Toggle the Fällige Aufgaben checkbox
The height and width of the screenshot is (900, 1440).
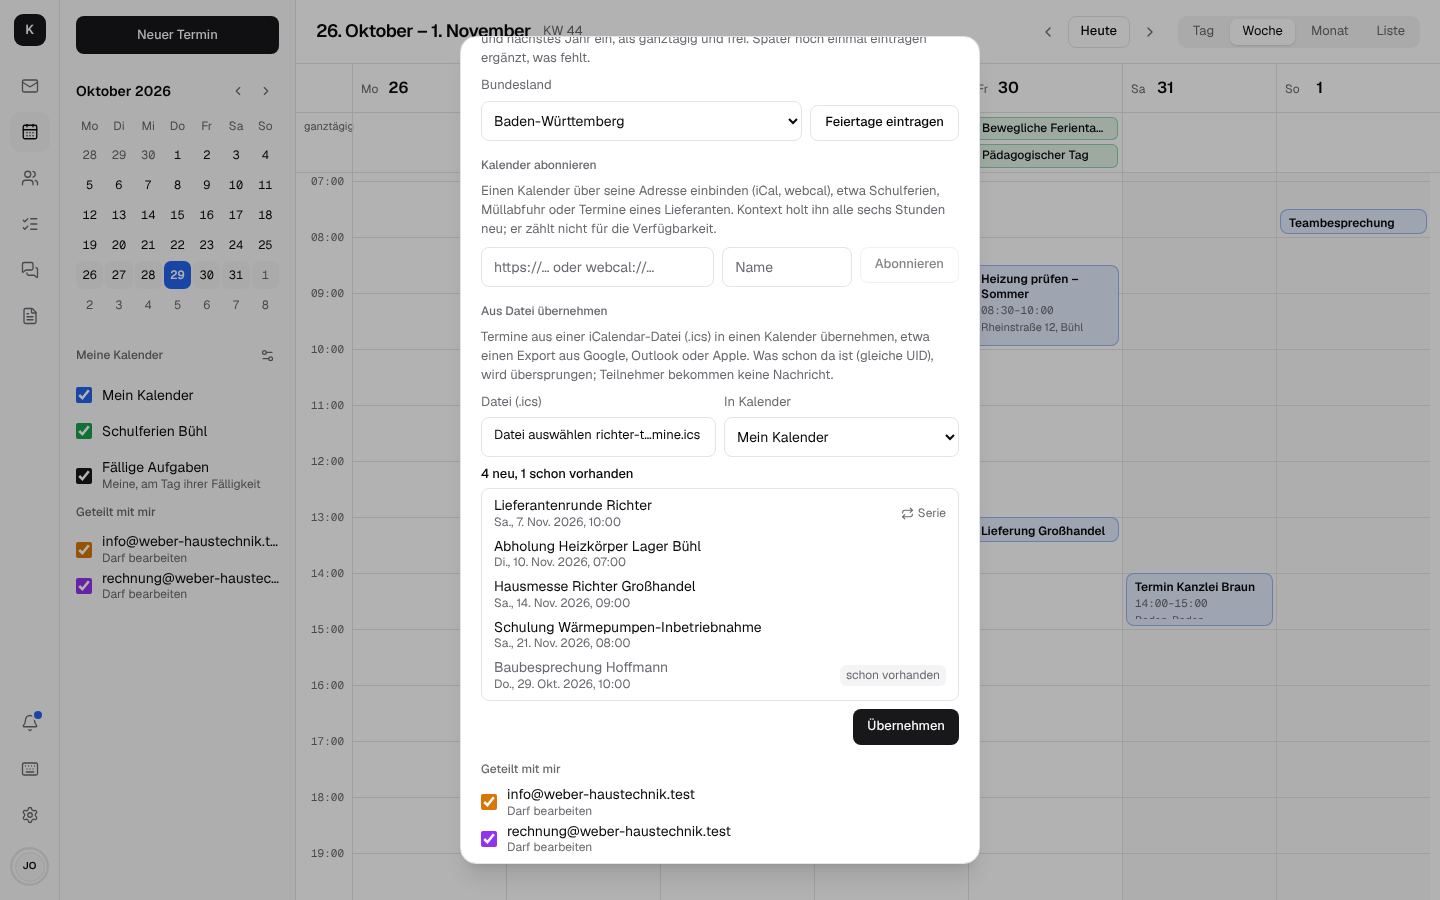(x=84, y=475)
